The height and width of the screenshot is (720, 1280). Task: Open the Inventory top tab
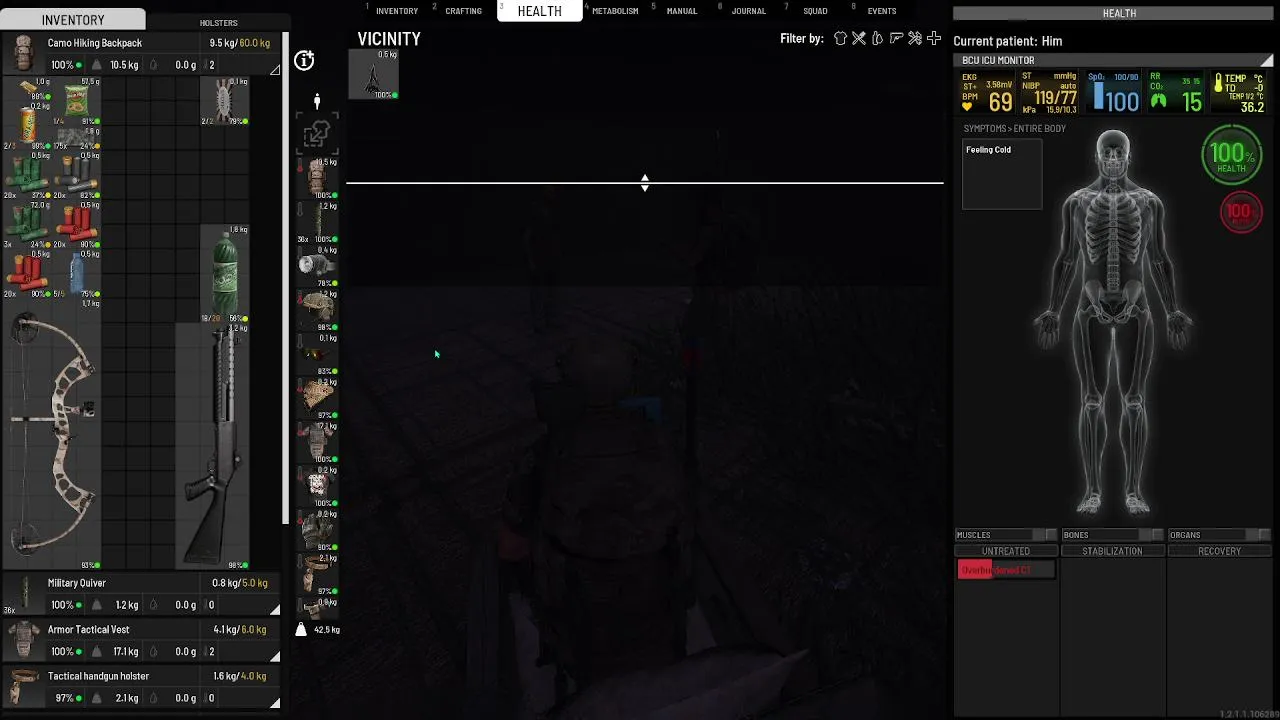point(397,11)
